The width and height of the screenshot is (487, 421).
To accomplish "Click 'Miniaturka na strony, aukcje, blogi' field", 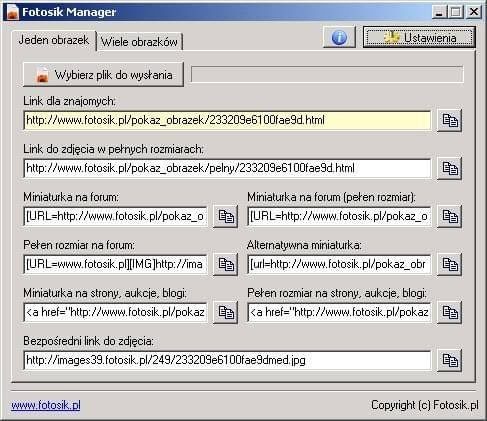I will pyautogui.click(x=115, y=312).
